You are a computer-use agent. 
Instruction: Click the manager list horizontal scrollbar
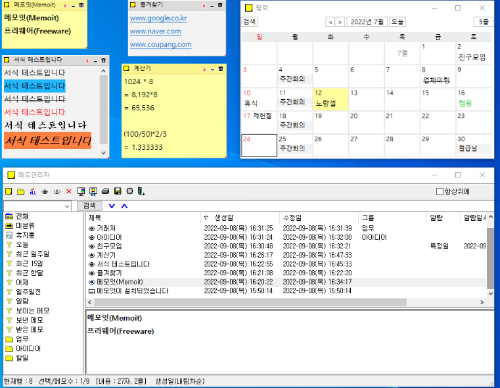250,302
